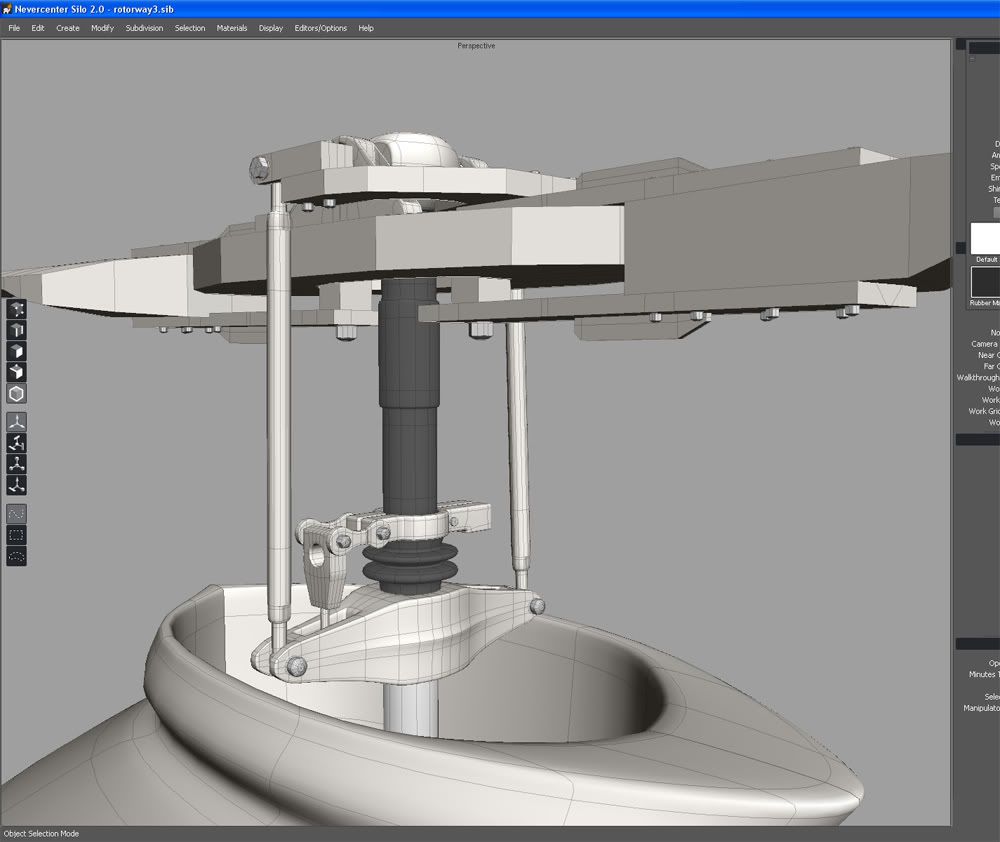Pick the translate manipulator with arrow axes
Viewport: 1000px width, 842px height.
click(16, 422)
